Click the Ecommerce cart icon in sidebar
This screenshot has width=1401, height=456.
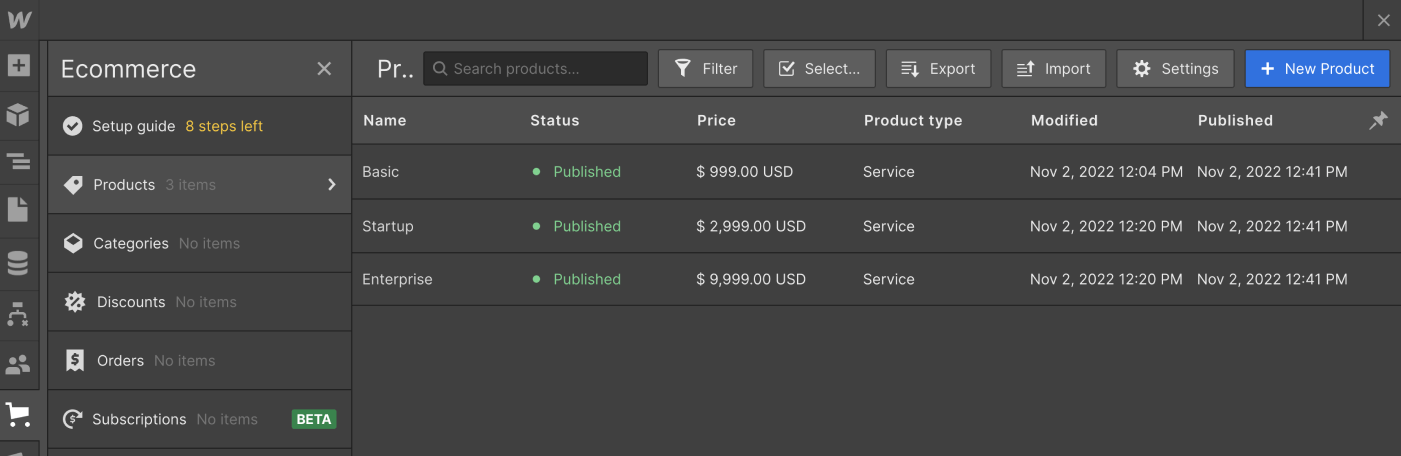[19, 415]
